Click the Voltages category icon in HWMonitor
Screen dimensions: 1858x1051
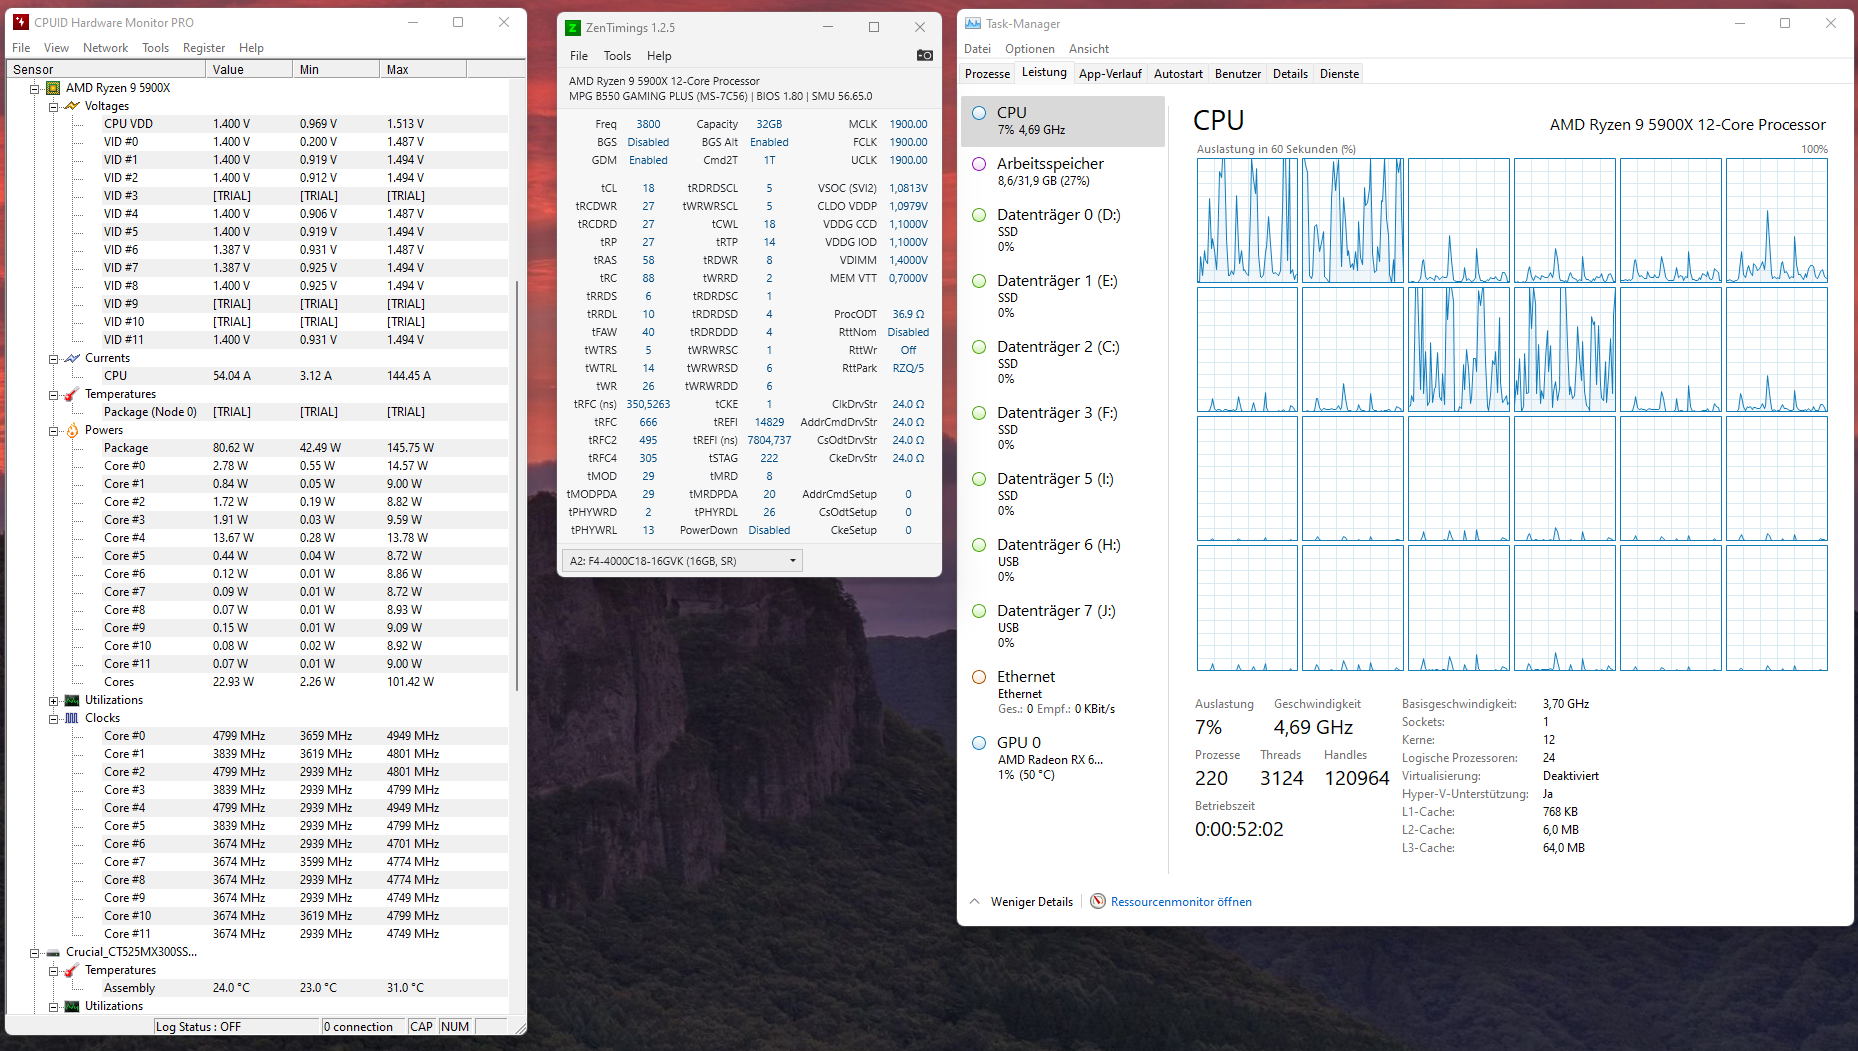coord(72,106)
